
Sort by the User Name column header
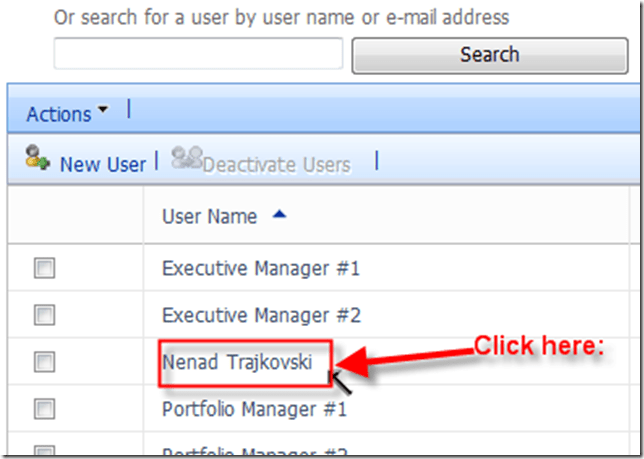[x=209, y=216]
